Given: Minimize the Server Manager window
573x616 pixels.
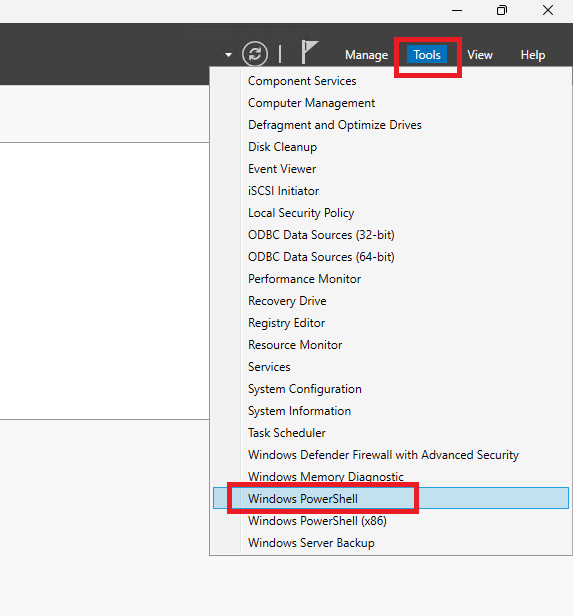Looking at the screenshot, I should [x=457, y=11].
